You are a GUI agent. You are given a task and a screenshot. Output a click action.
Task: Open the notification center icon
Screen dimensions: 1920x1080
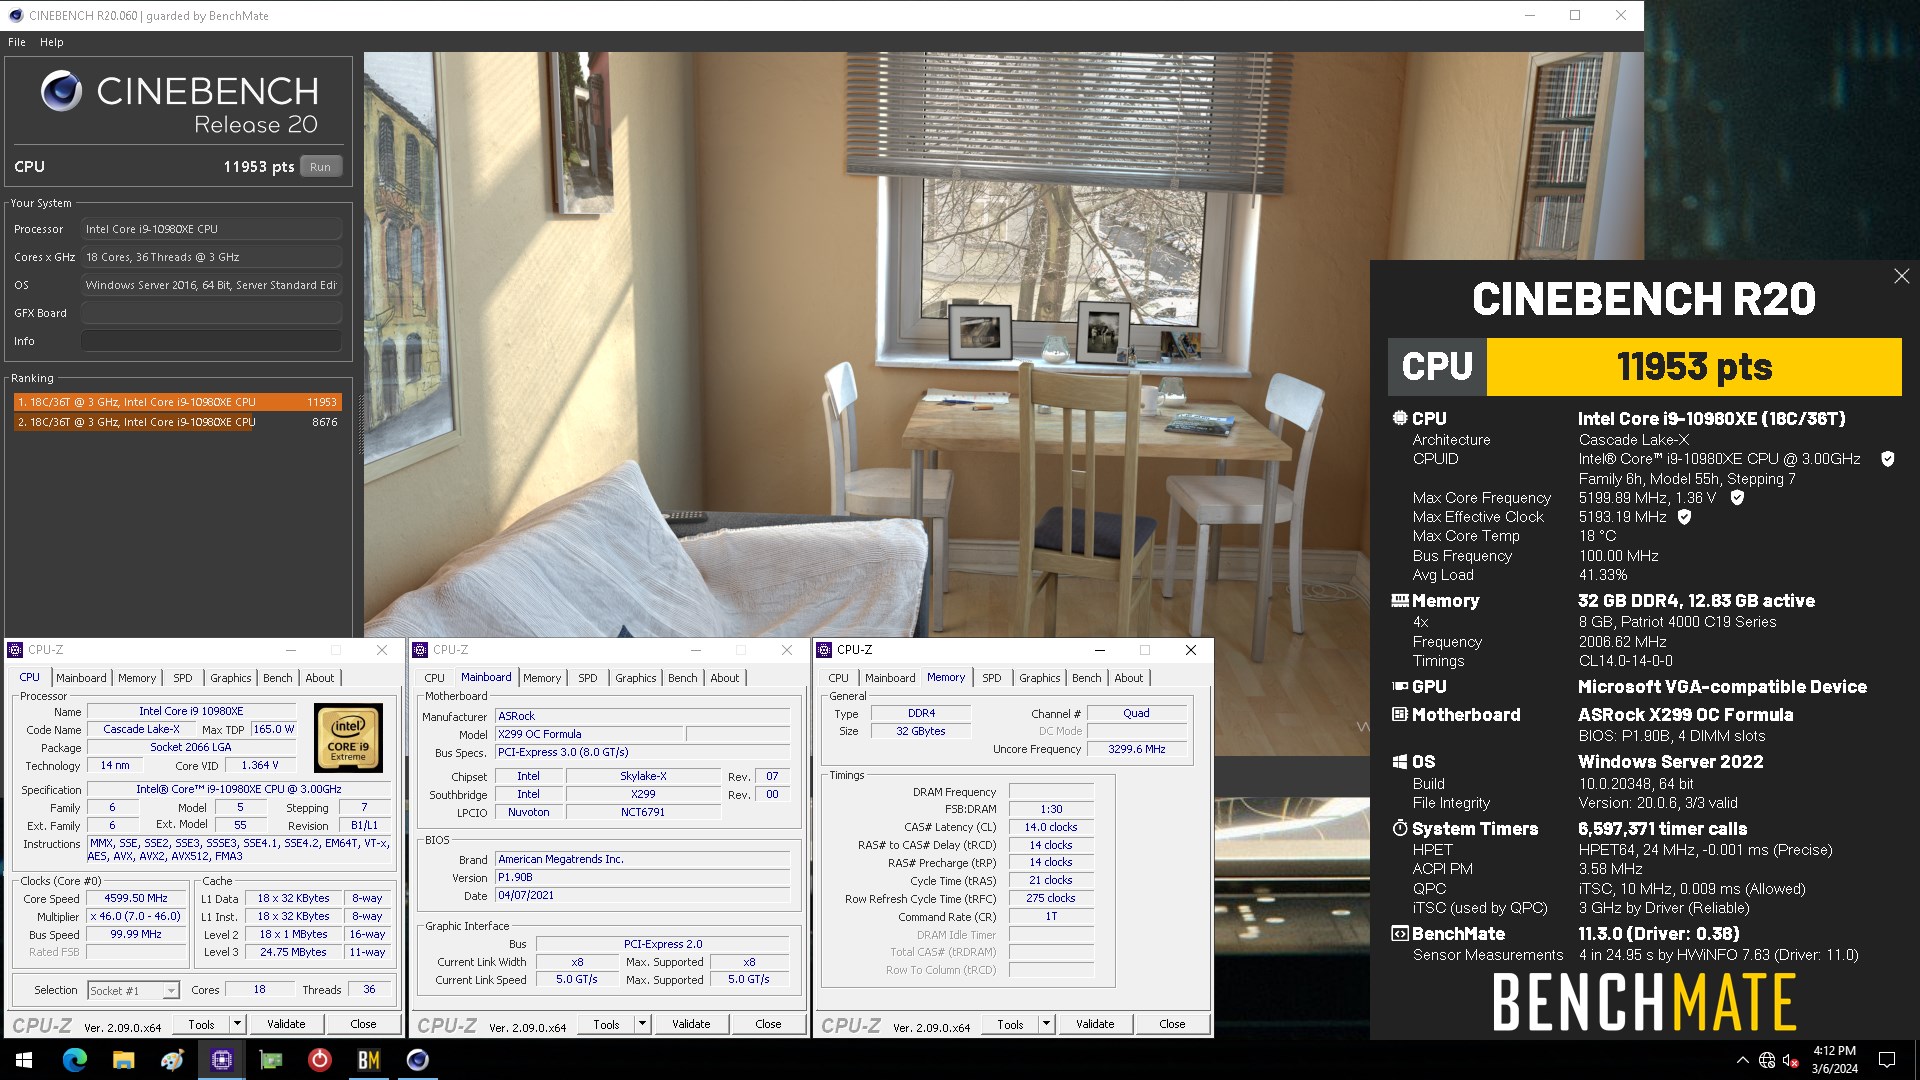coord(1887,1060)
